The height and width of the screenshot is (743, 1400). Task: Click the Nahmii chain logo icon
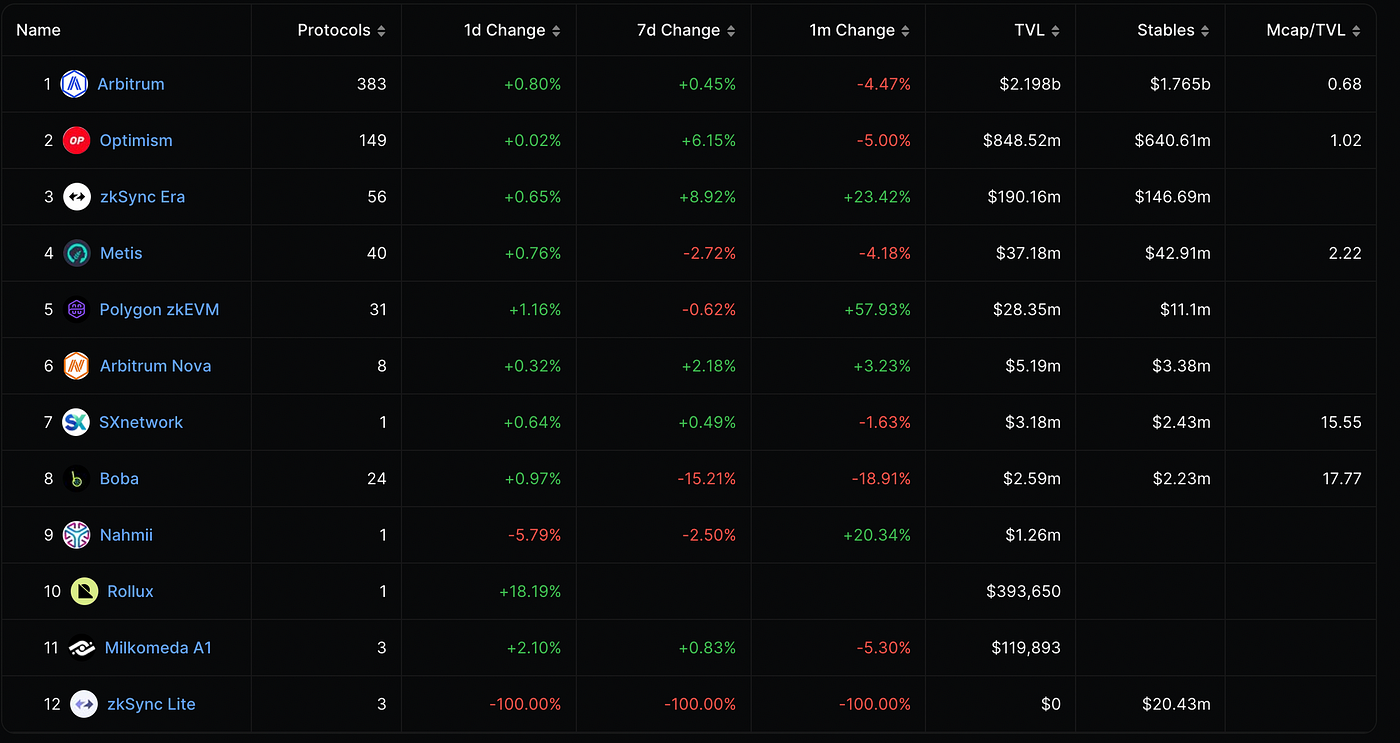tap(77, 535)
